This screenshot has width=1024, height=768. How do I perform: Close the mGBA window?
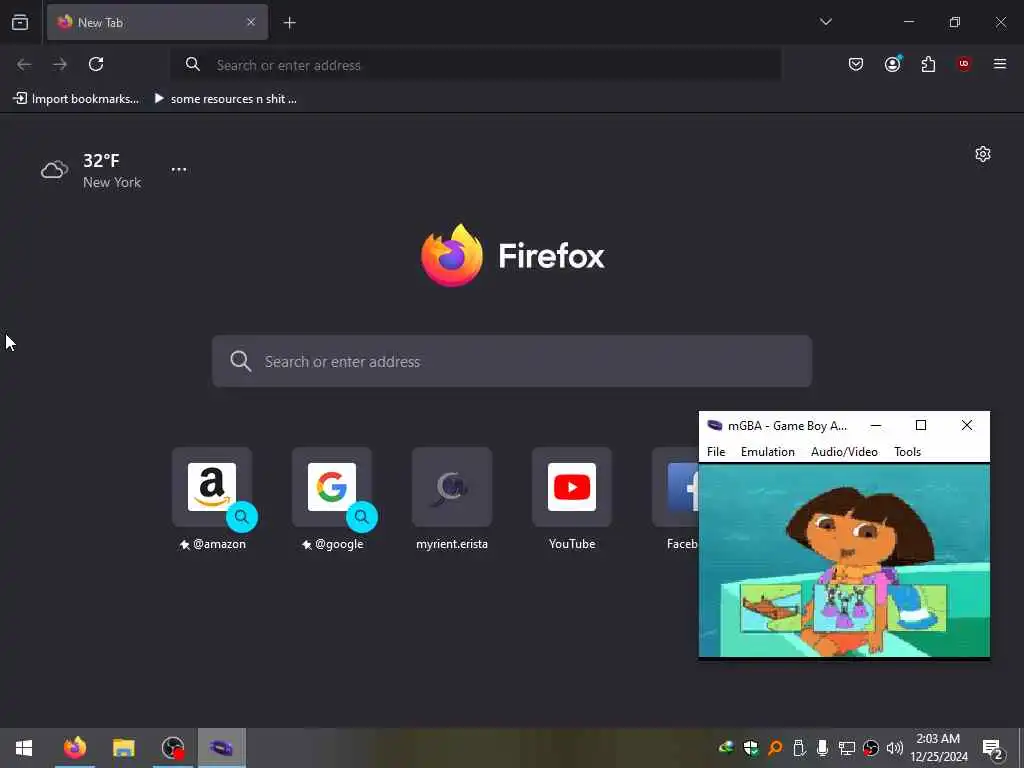[967, 426]
